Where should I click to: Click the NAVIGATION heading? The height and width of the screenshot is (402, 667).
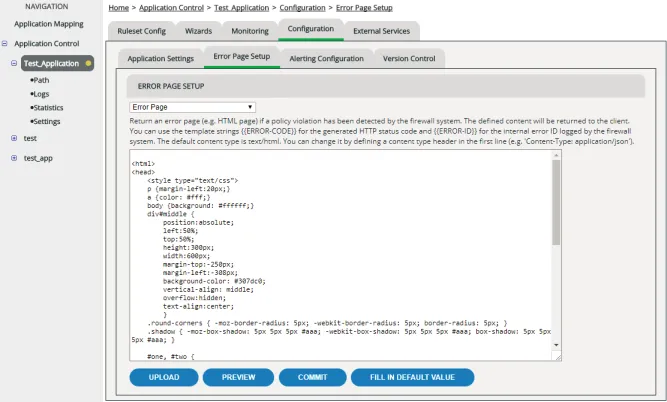tap(47, 6)
